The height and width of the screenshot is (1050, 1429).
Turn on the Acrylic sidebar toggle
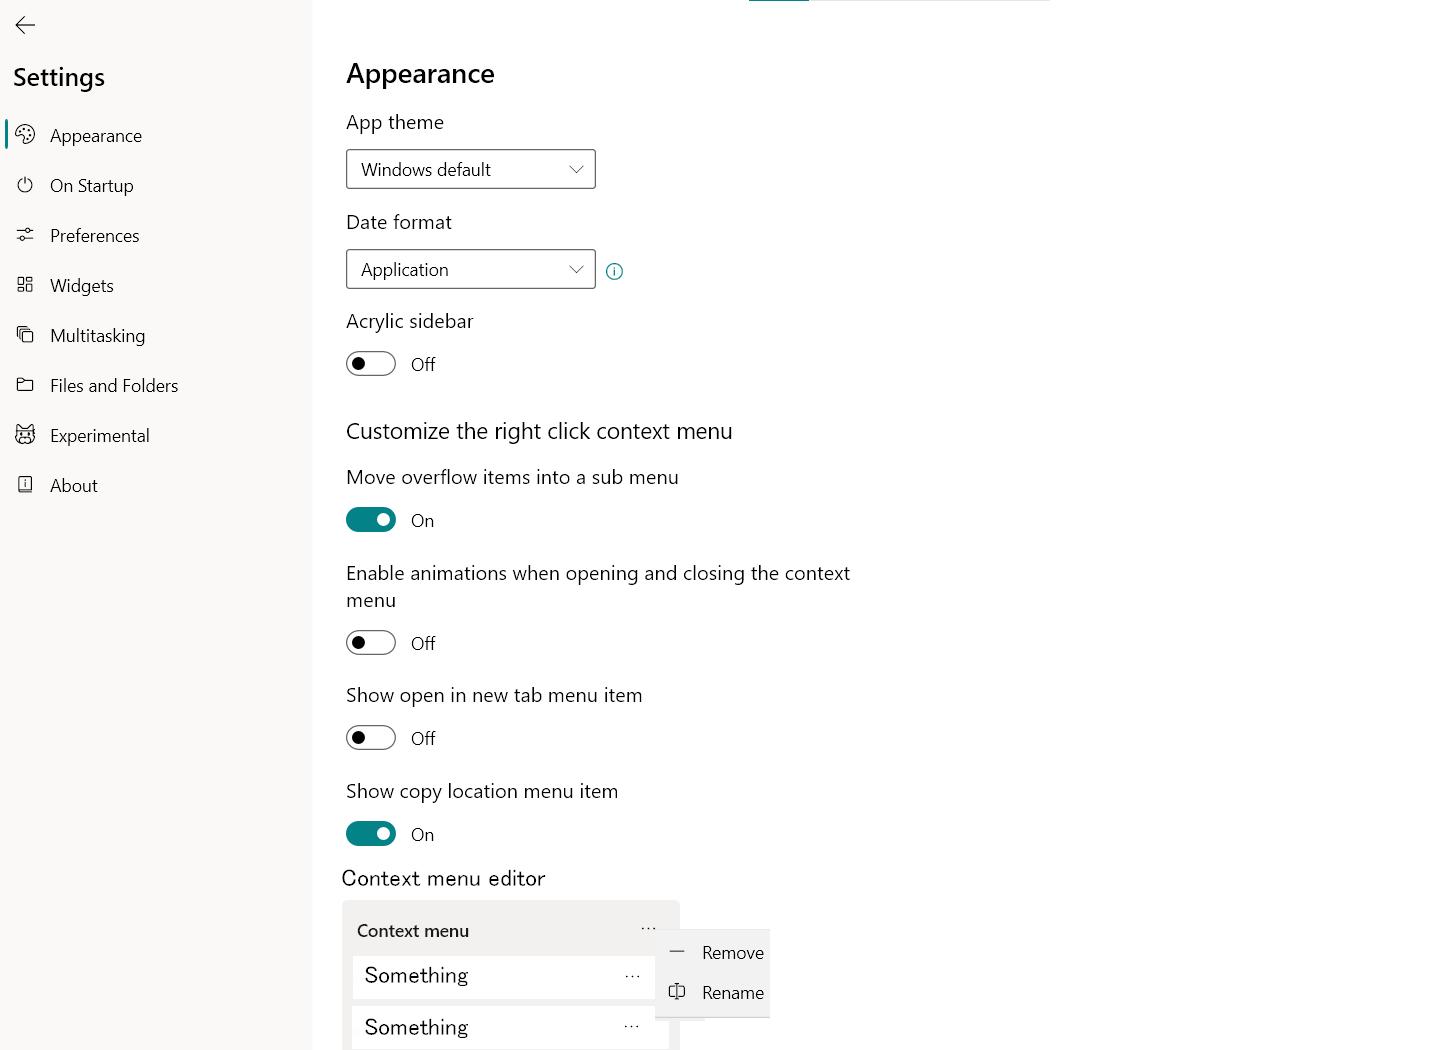[x=371, y=363]
